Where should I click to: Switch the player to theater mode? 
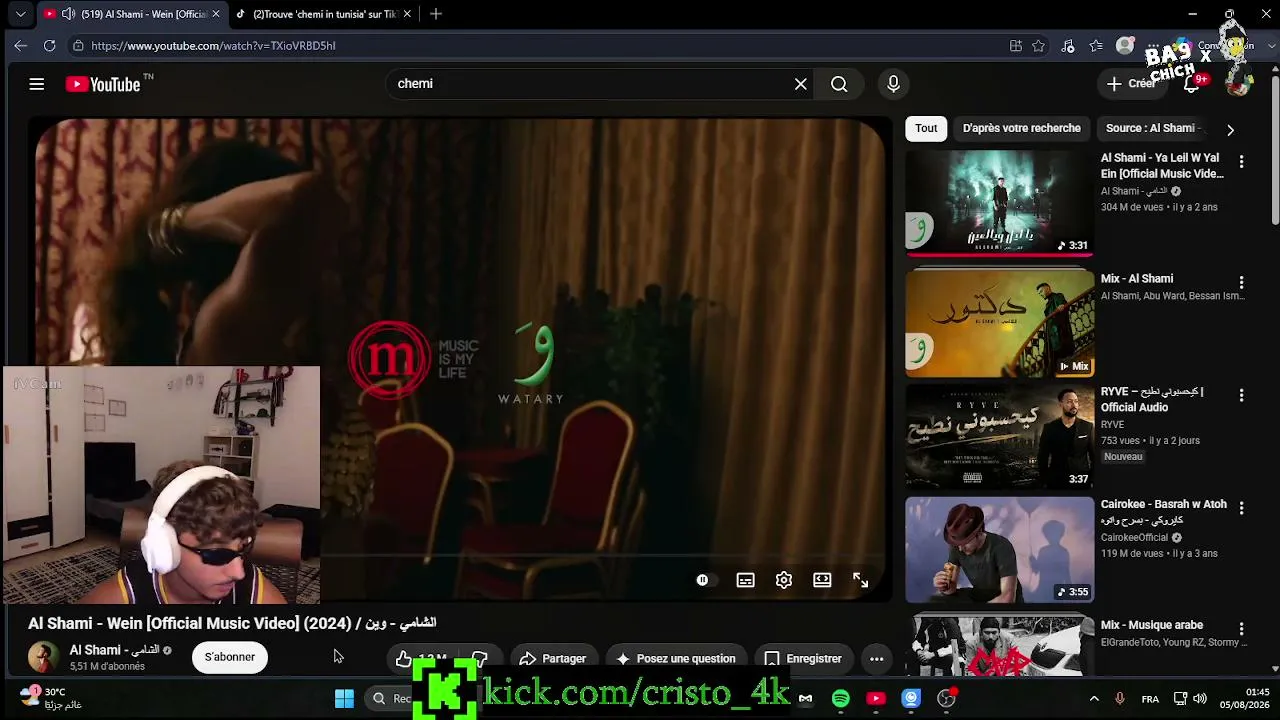(822, 580)
